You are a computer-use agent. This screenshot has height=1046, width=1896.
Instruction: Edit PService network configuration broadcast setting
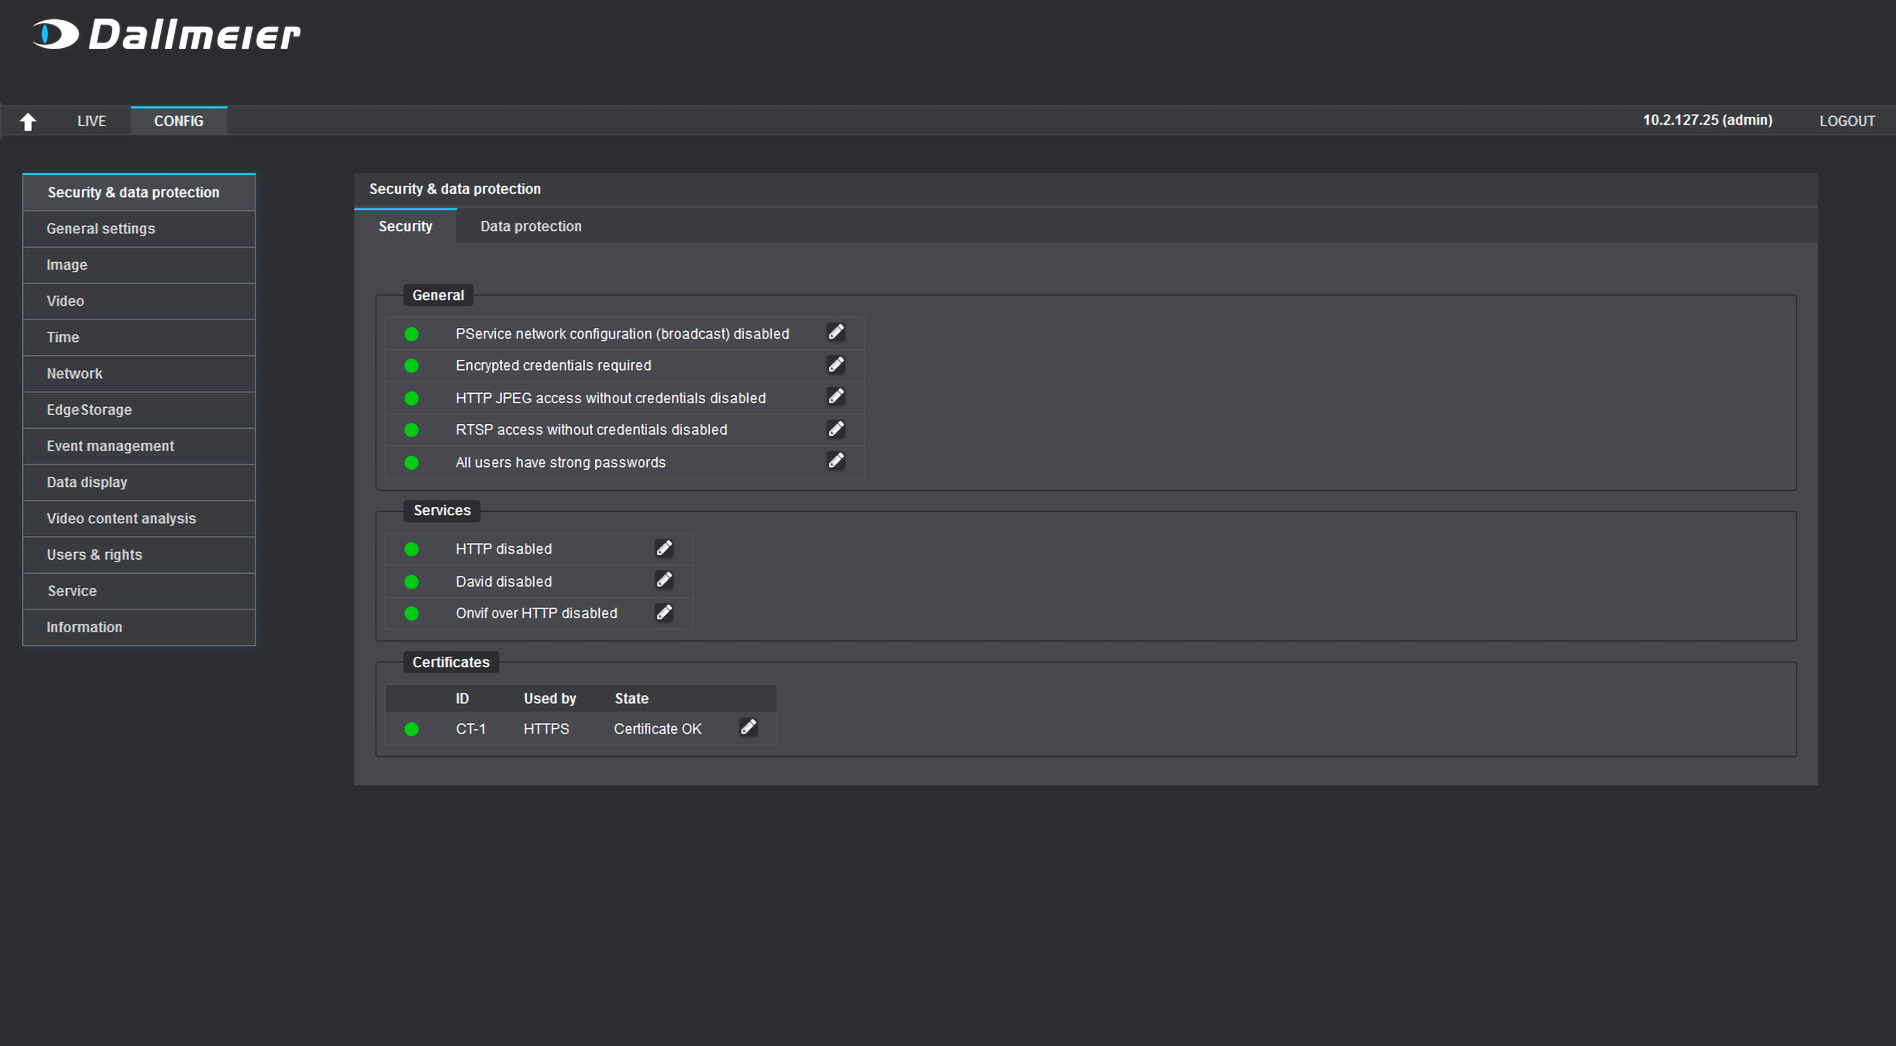point(836,333)
